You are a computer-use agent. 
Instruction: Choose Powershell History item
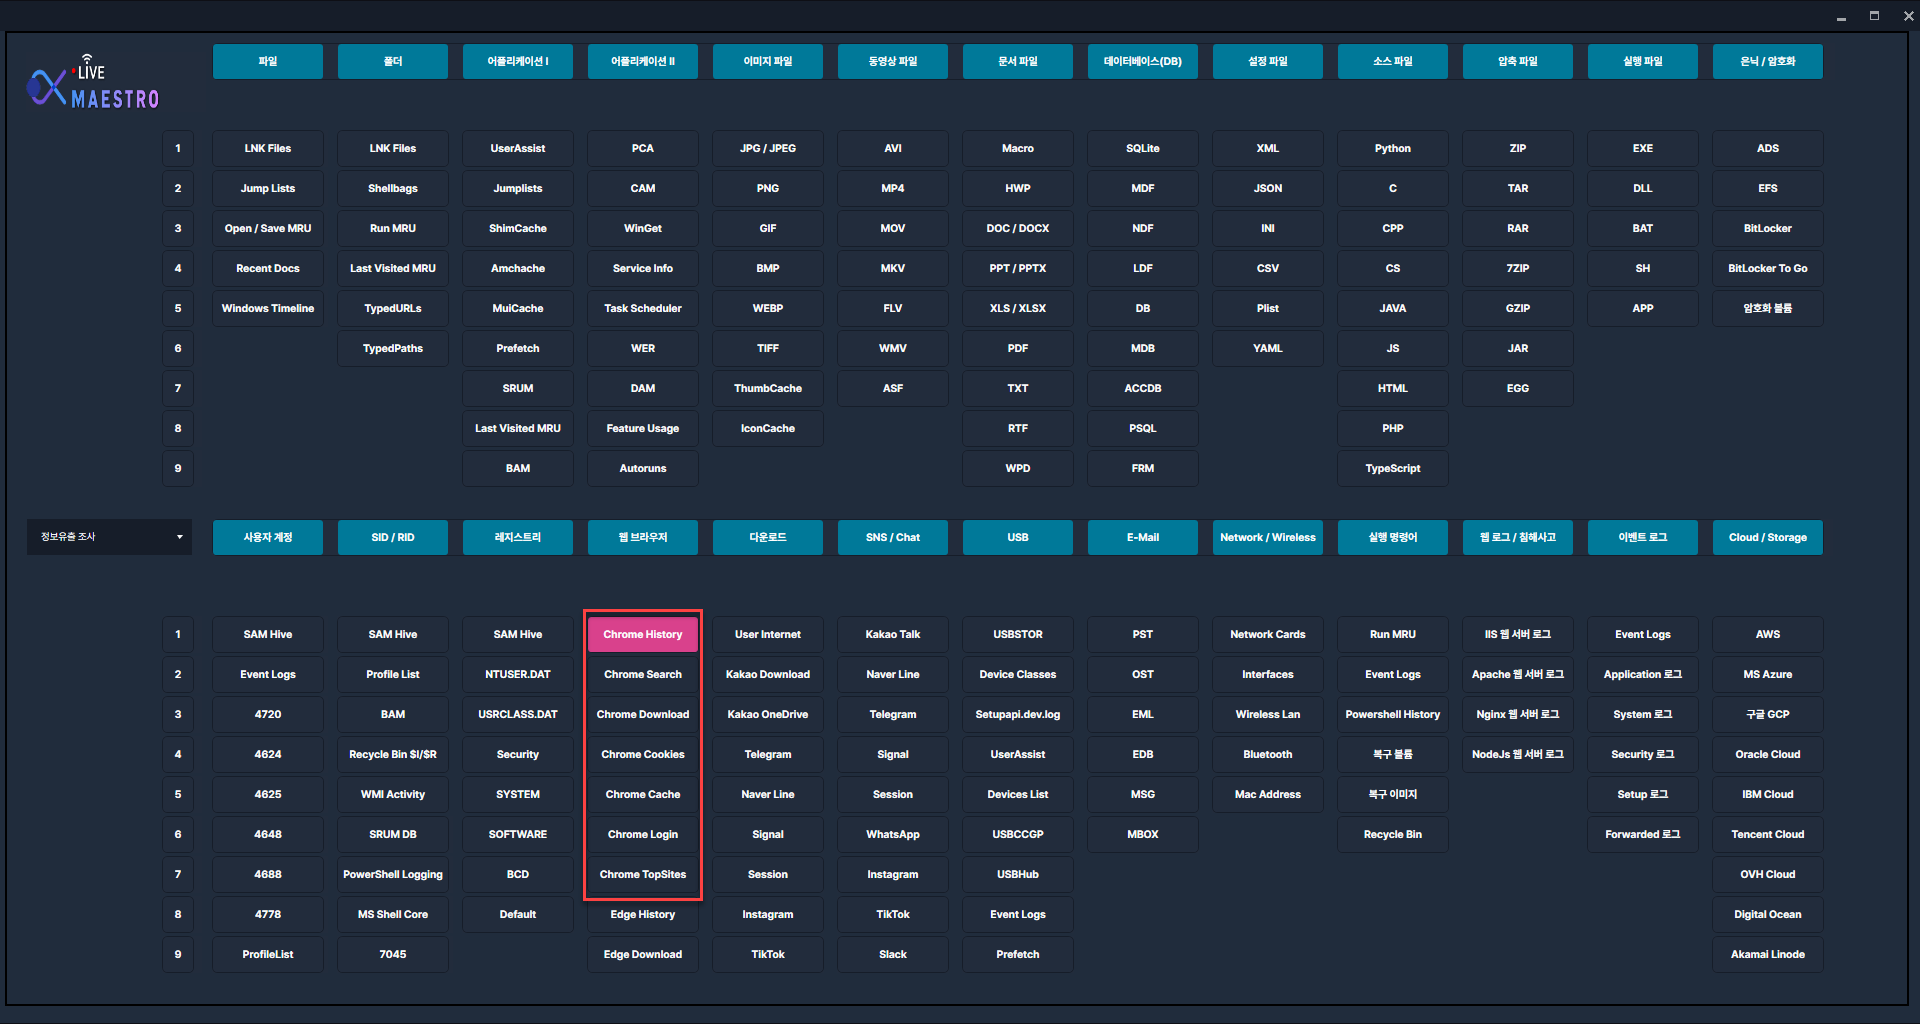coord(1392,714)
